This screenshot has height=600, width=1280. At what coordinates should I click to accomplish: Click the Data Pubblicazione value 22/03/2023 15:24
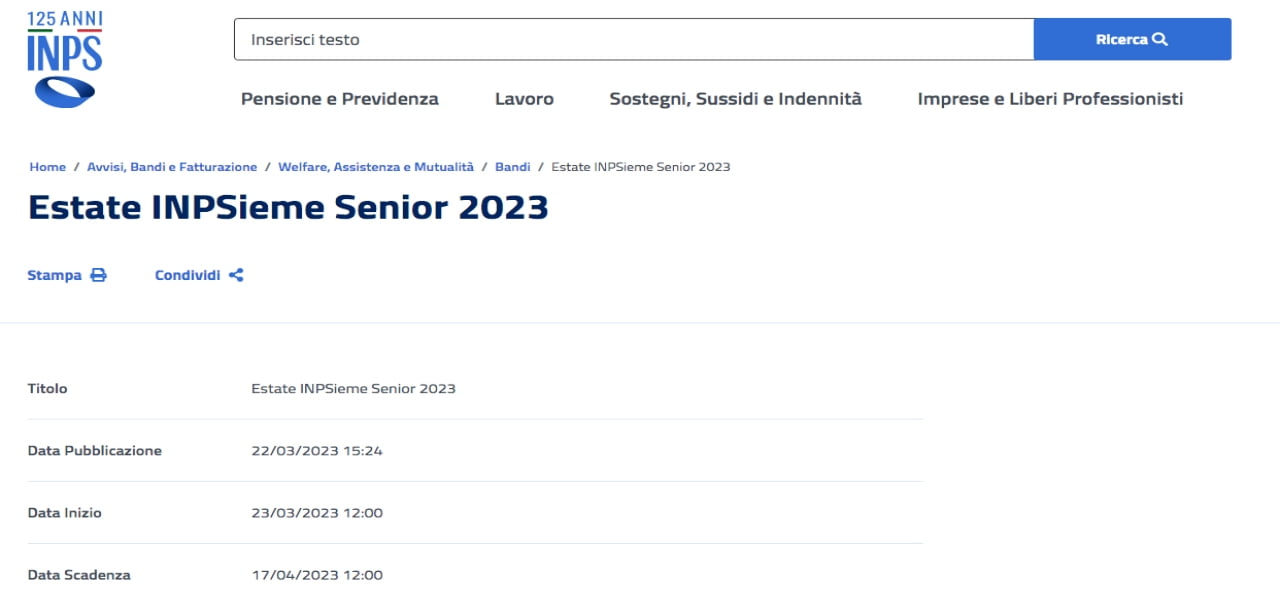pos(317,451)
